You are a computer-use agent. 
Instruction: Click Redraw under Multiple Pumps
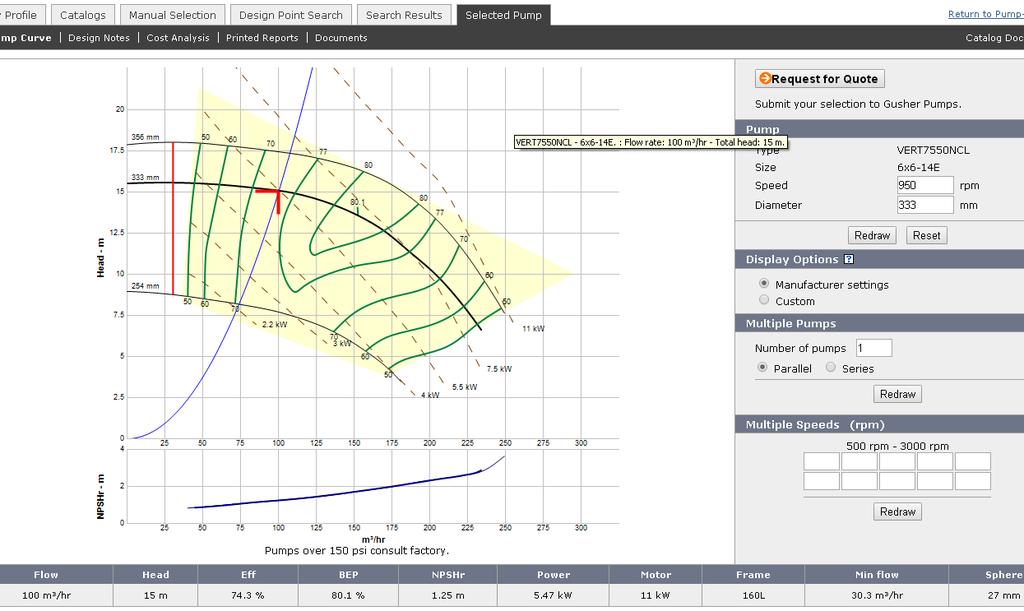coord(897,394)
